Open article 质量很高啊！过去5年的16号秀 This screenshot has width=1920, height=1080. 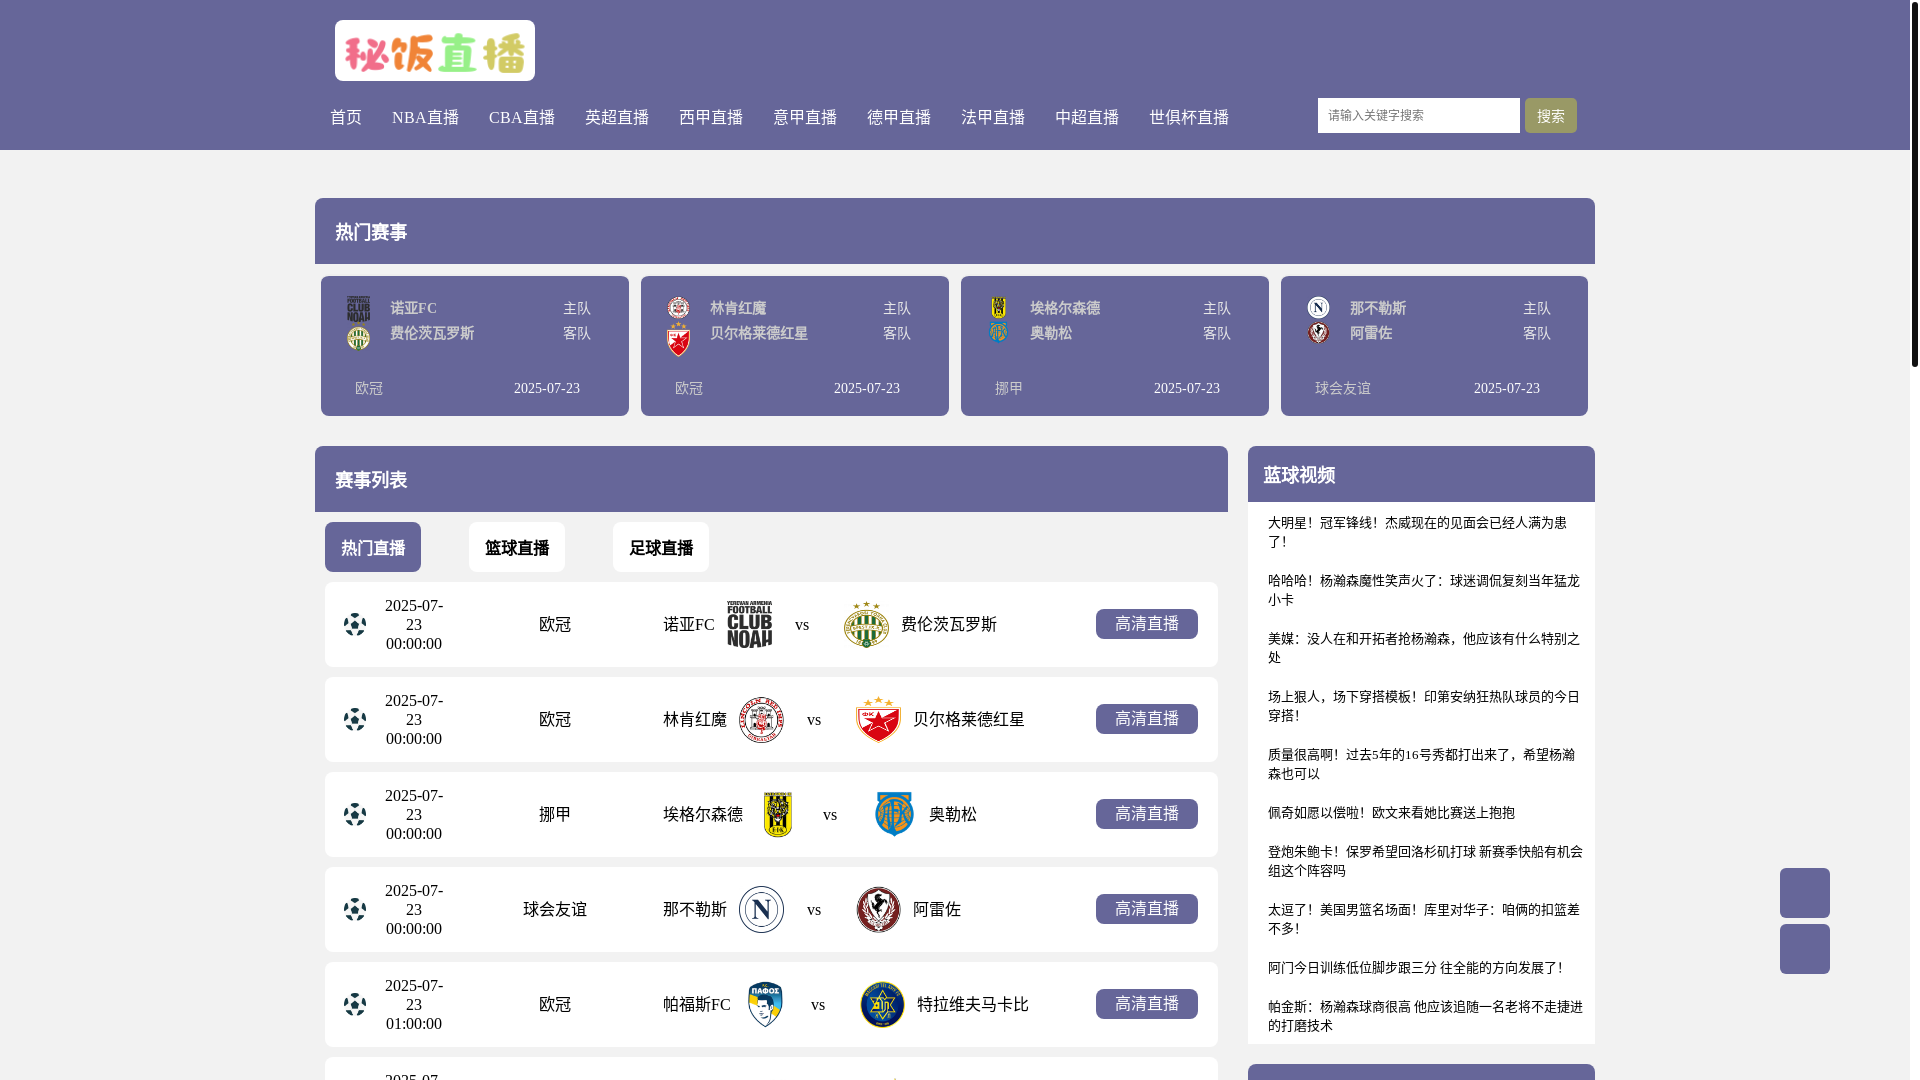coord(1422,764)
